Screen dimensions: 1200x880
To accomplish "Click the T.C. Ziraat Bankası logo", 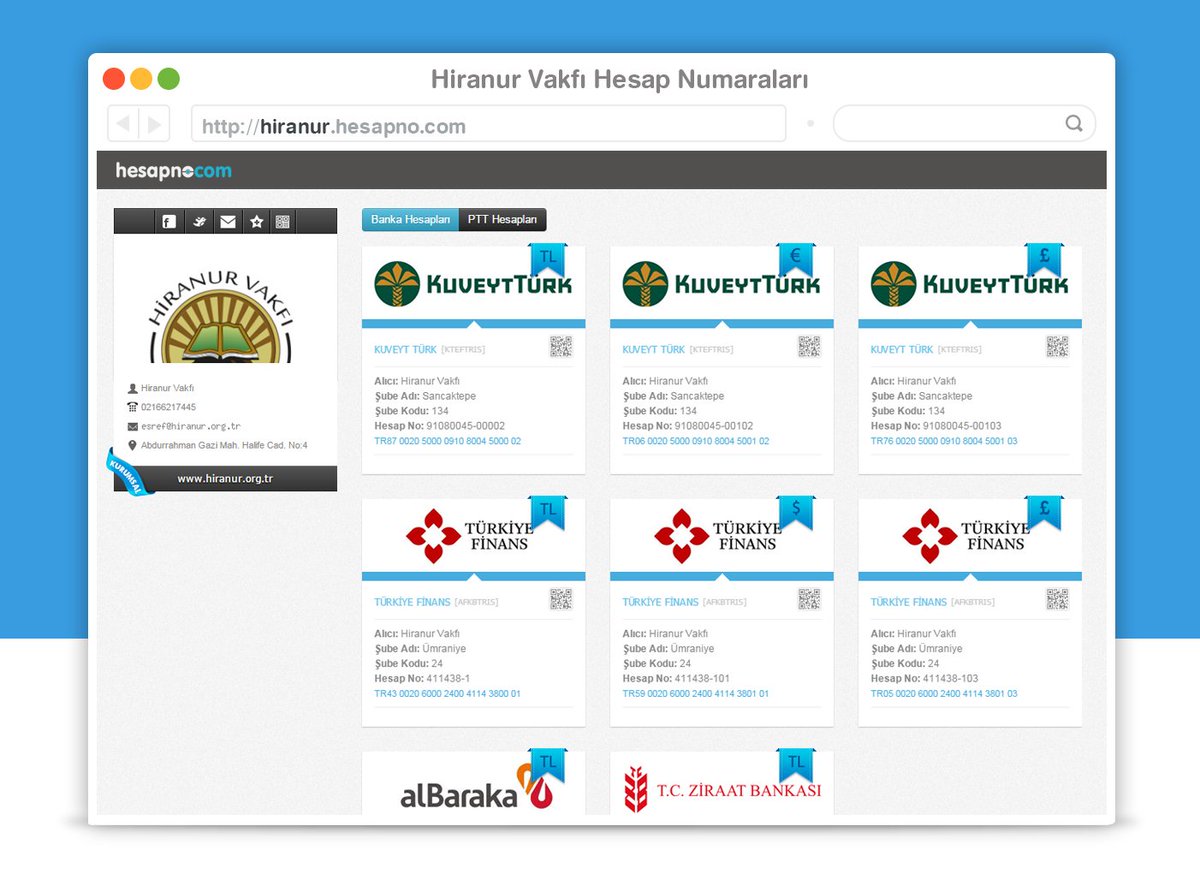I will point(722,789).
